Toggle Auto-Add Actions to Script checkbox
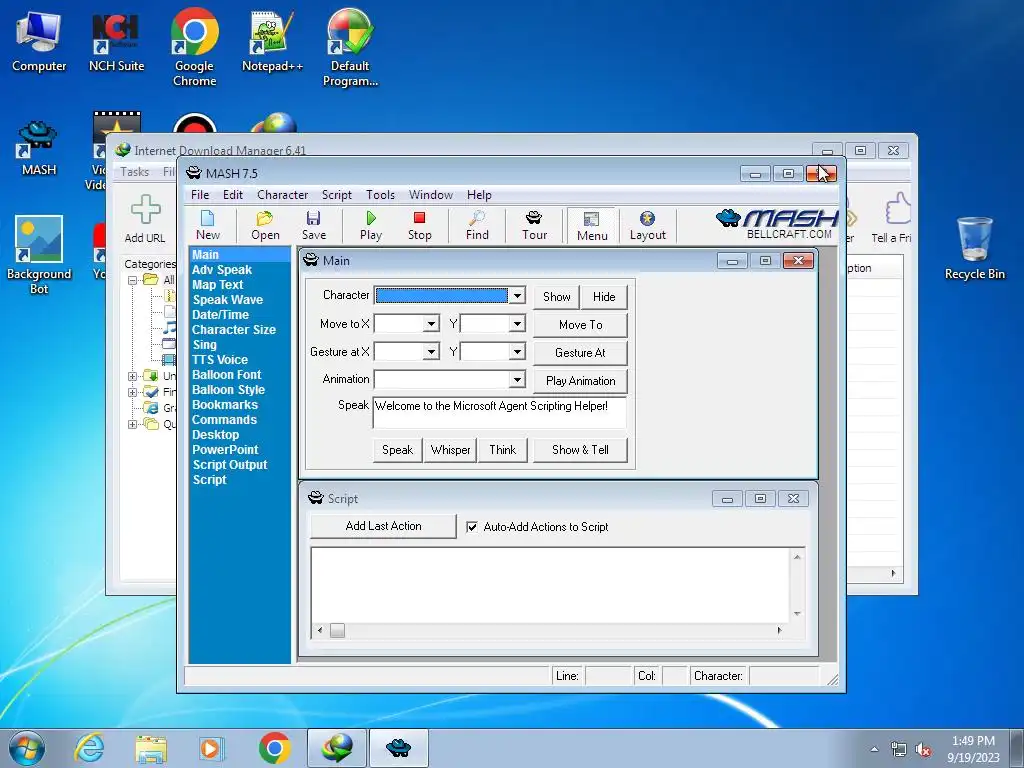1024x768 pixels. [472, 526]
